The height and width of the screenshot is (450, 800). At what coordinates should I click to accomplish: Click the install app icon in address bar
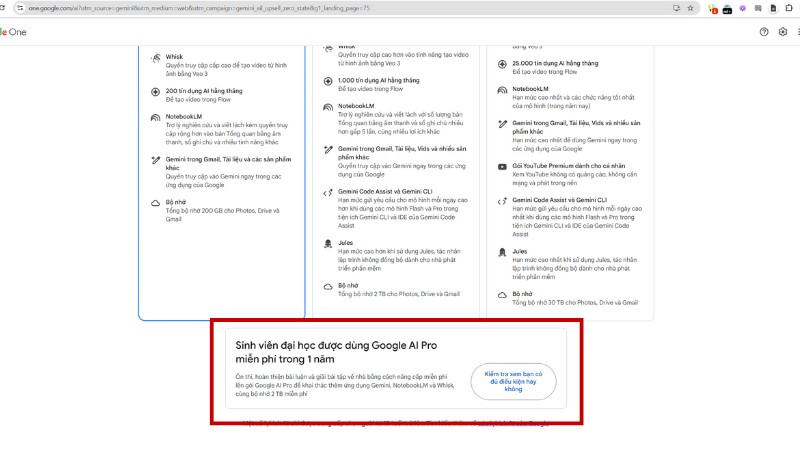[x=676, y=8]
